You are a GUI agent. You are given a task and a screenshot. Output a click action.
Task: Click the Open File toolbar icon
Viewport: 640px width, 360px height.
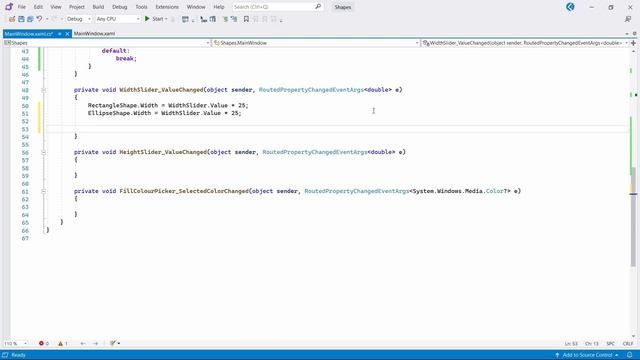tap(12, 19)
